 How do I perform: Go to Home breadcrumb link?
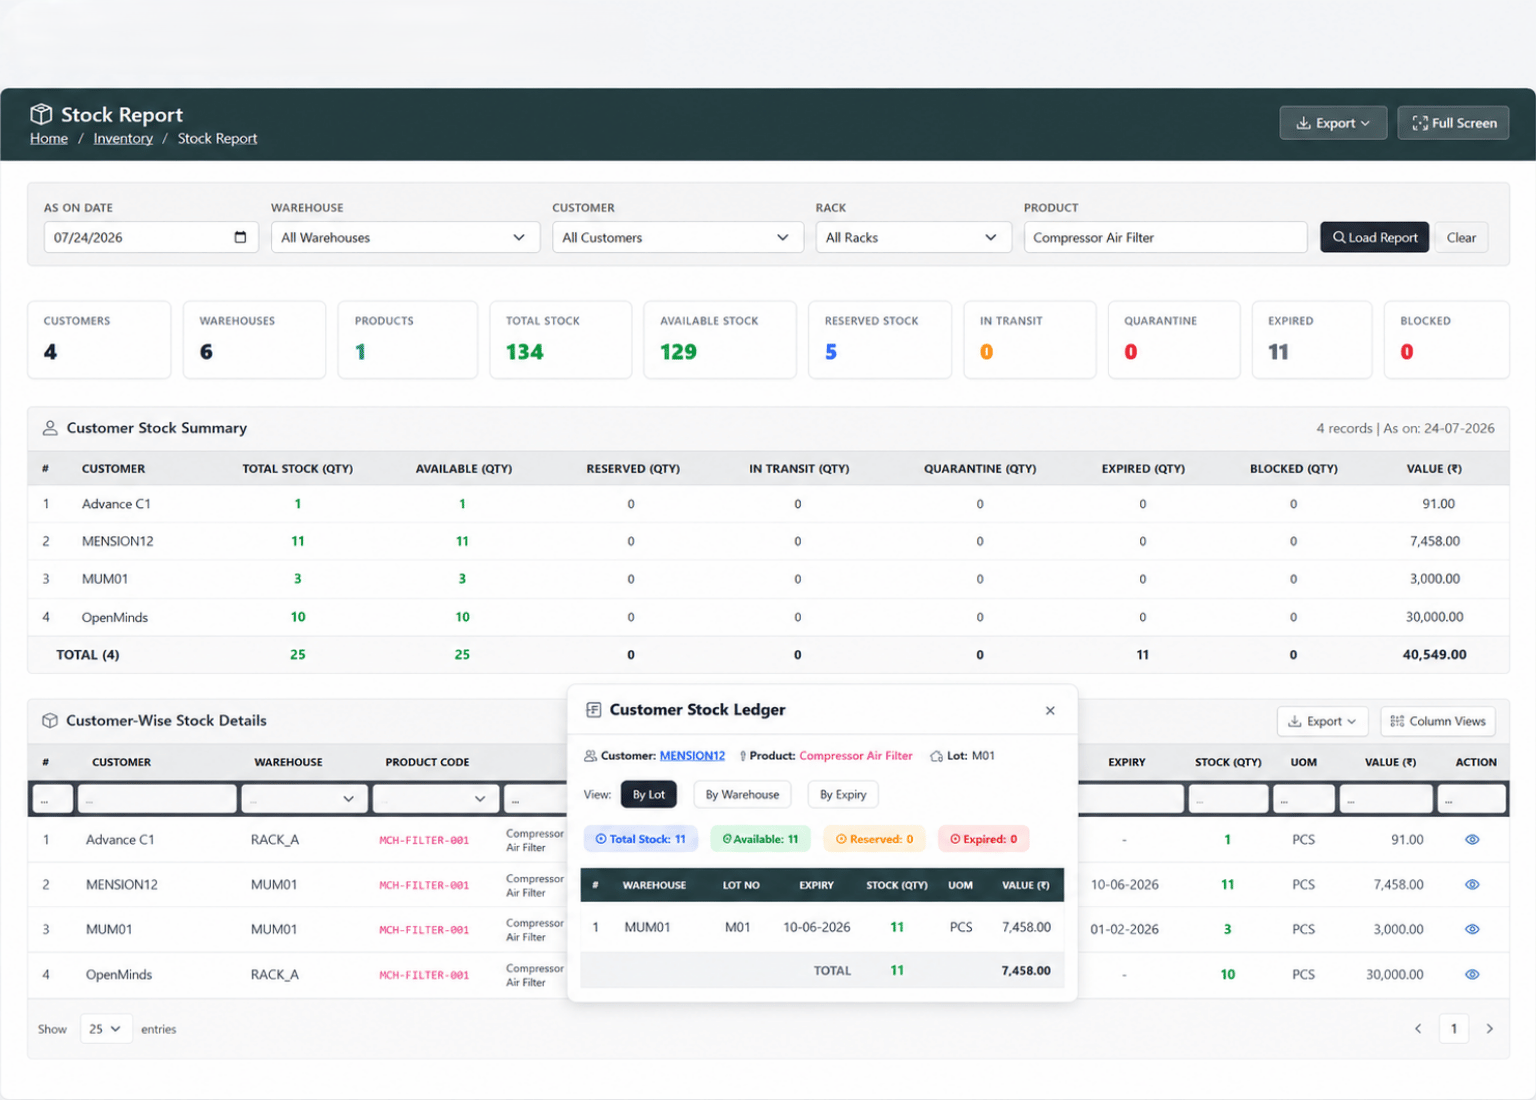[x=49, y=139]
